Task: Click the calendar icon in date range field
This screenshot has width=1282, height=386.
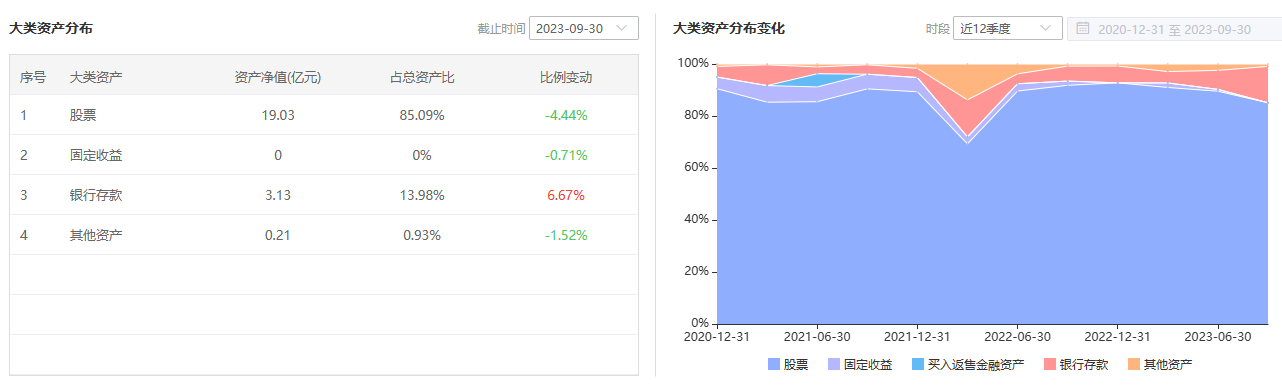Action: click(1083, 29)
